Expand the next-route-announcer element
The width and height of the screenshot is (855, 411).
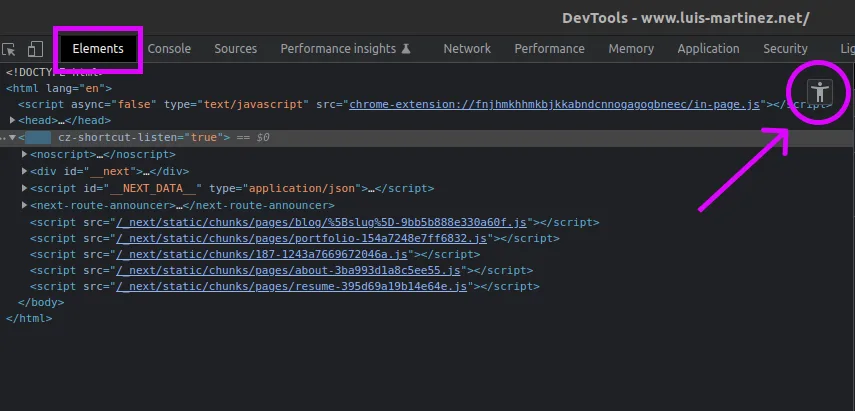coord(25,206)
